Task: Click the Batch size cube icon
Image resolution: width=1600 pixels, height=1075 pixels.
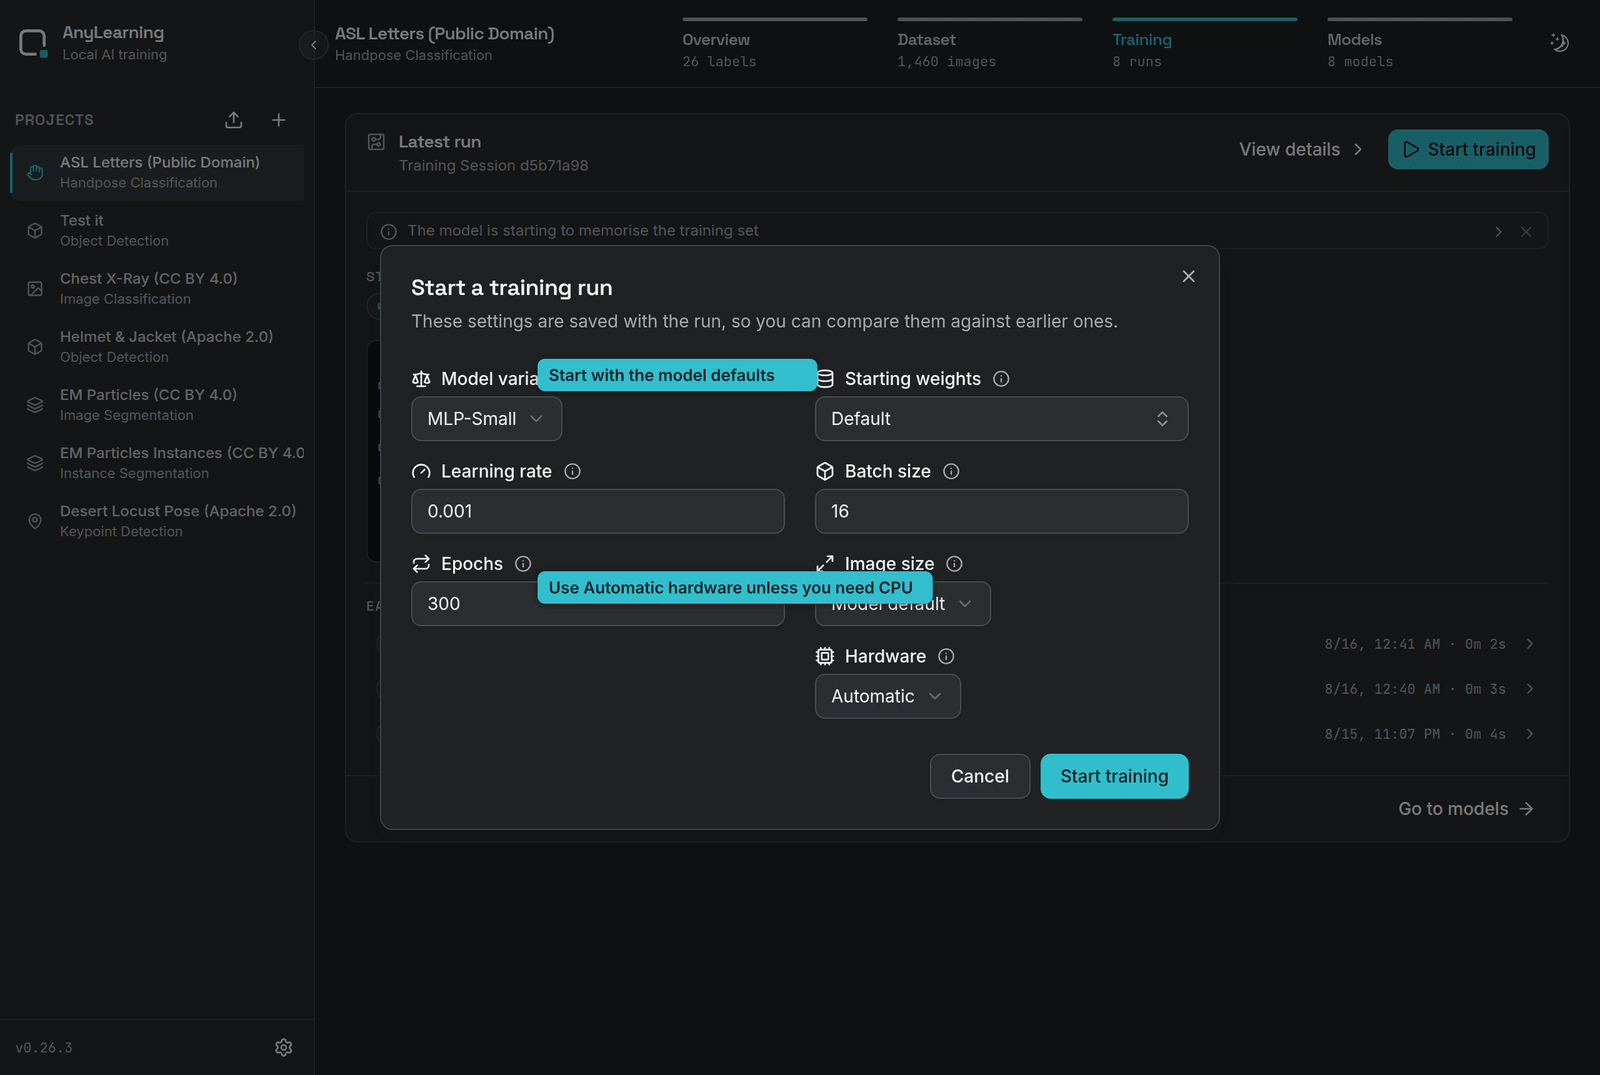Action: (x=825, y=471)
